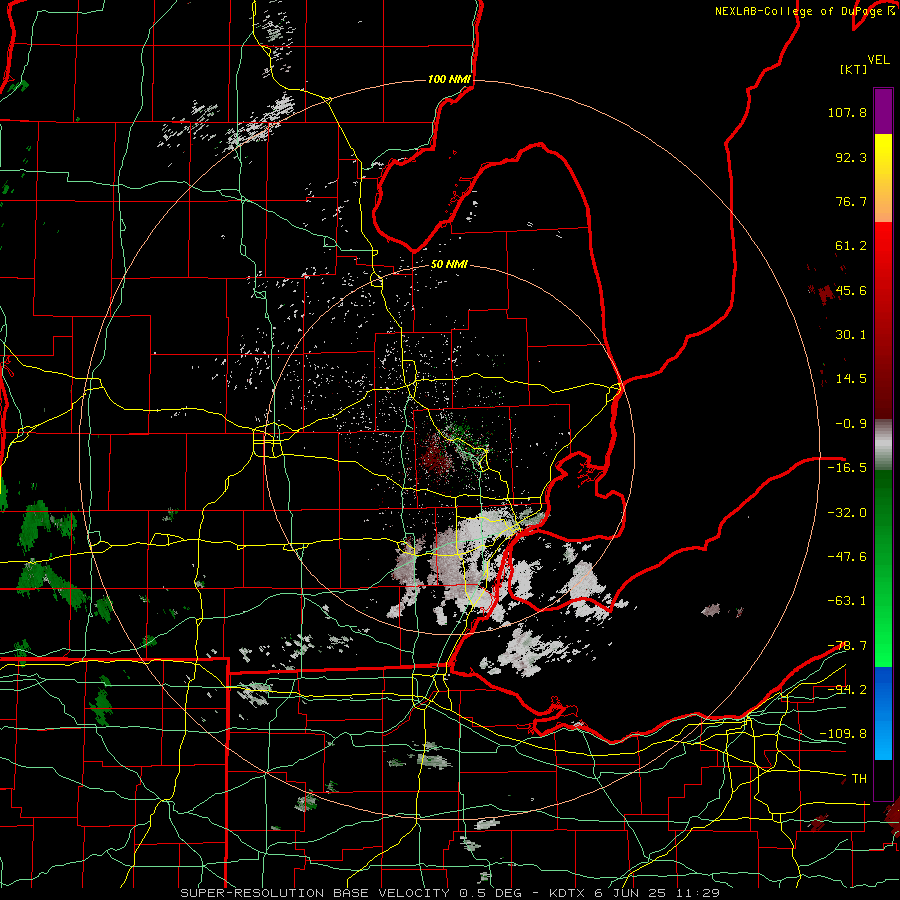The width and height of the screenshot is (900, 900).
Task: Click the TH threshold label
Action: [859, 779]
